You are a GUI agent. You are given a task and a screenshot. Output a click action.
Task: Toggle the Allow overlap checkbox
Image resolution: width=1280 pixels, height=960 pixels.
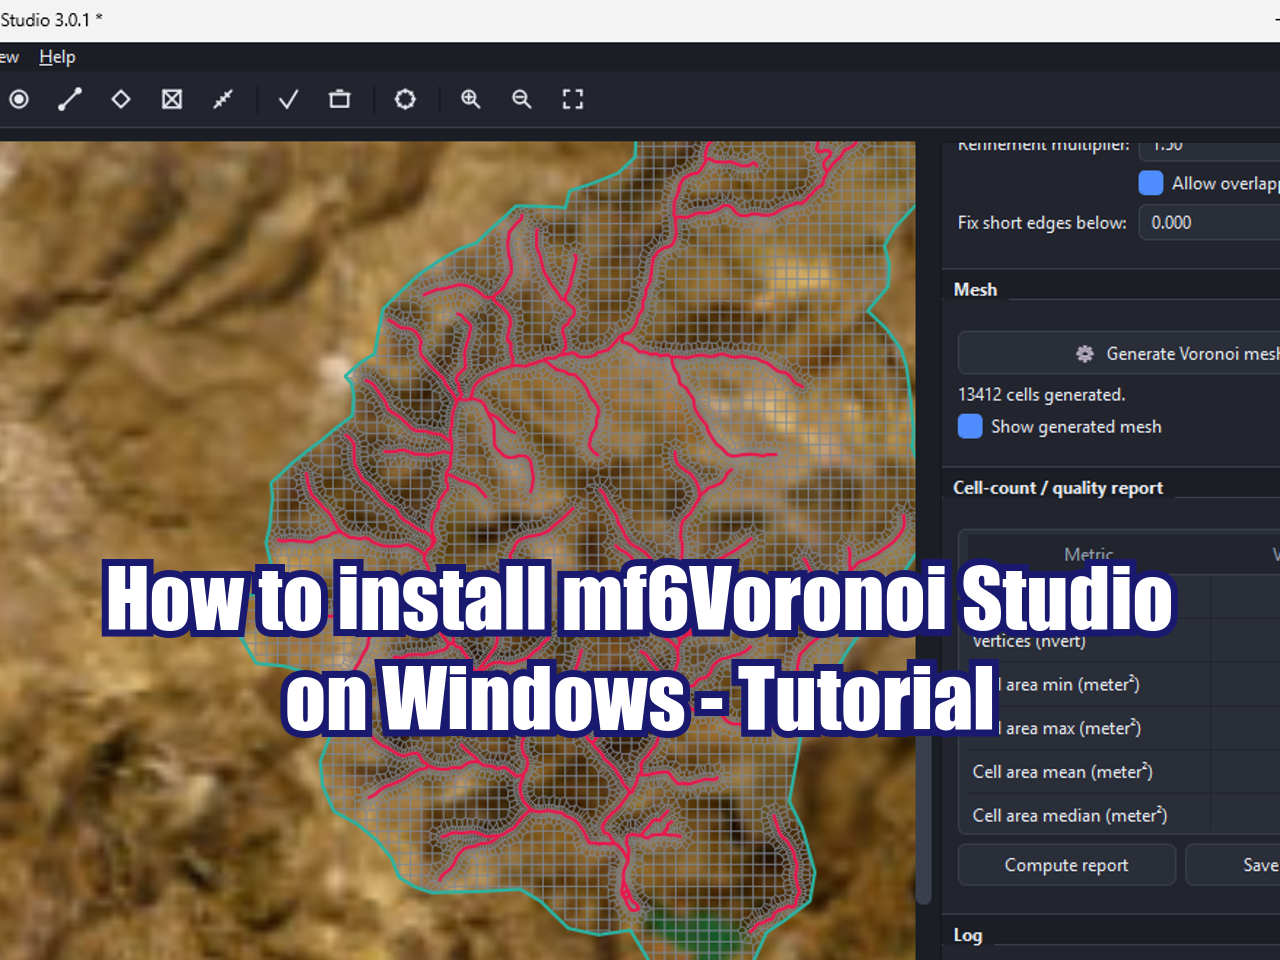1151,183
